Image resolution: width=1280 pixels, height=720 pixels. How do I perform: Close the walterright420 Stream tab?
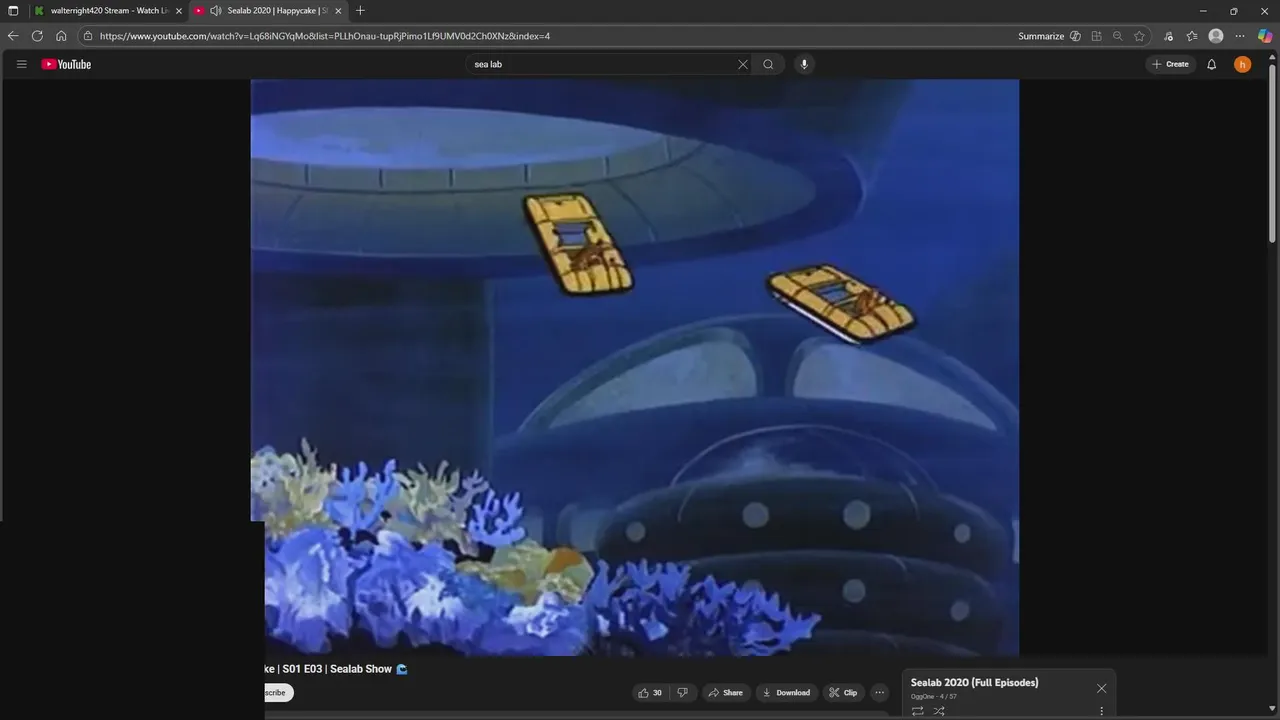point(179,10)
